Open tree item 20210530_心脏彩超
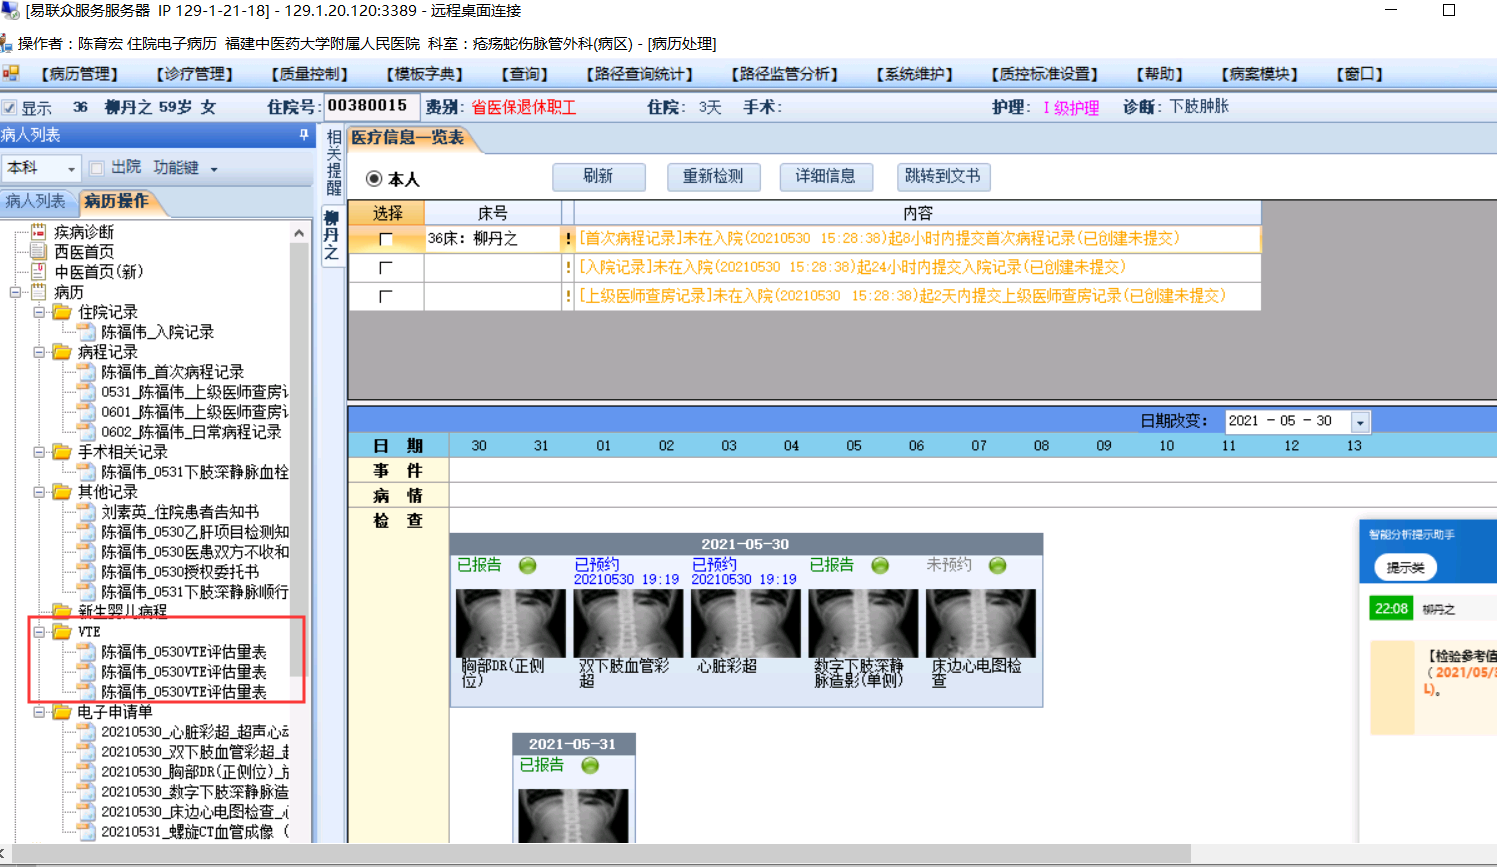 [194, 732]
